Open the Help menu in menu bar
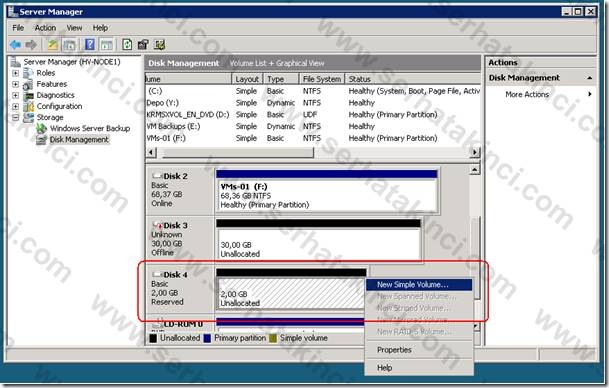The height and width of the screenshot is (388, 609). click(x=100, y=28)
